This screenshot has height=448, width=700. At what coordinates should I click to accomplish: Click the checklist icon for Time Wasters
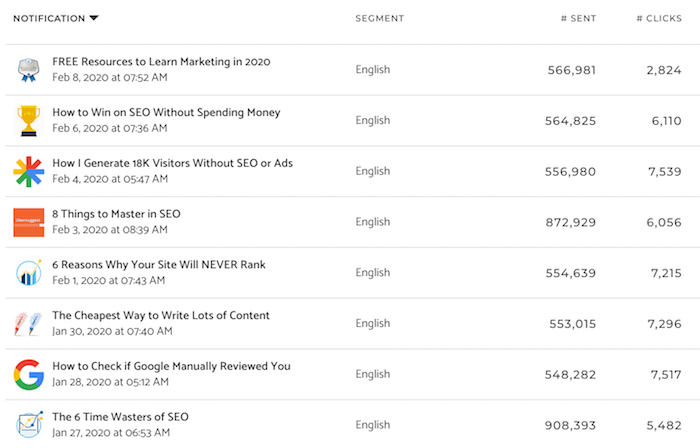point(28,424)
